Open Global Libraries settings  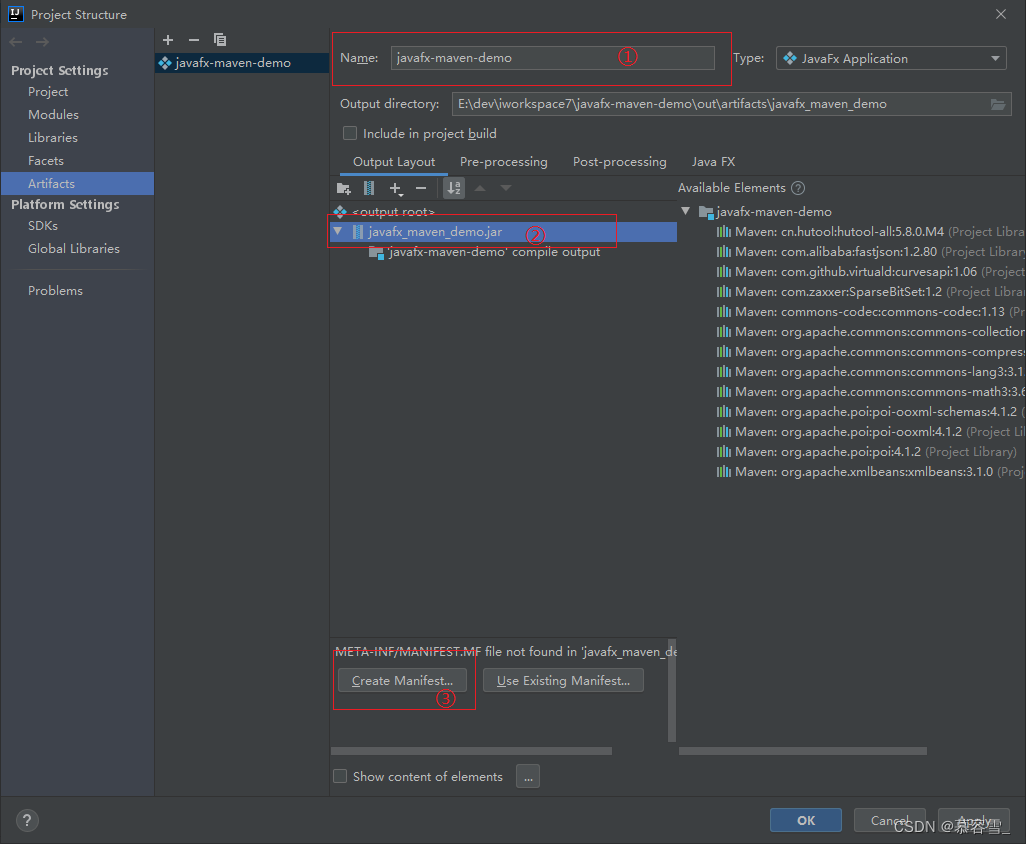pos(73,249)
